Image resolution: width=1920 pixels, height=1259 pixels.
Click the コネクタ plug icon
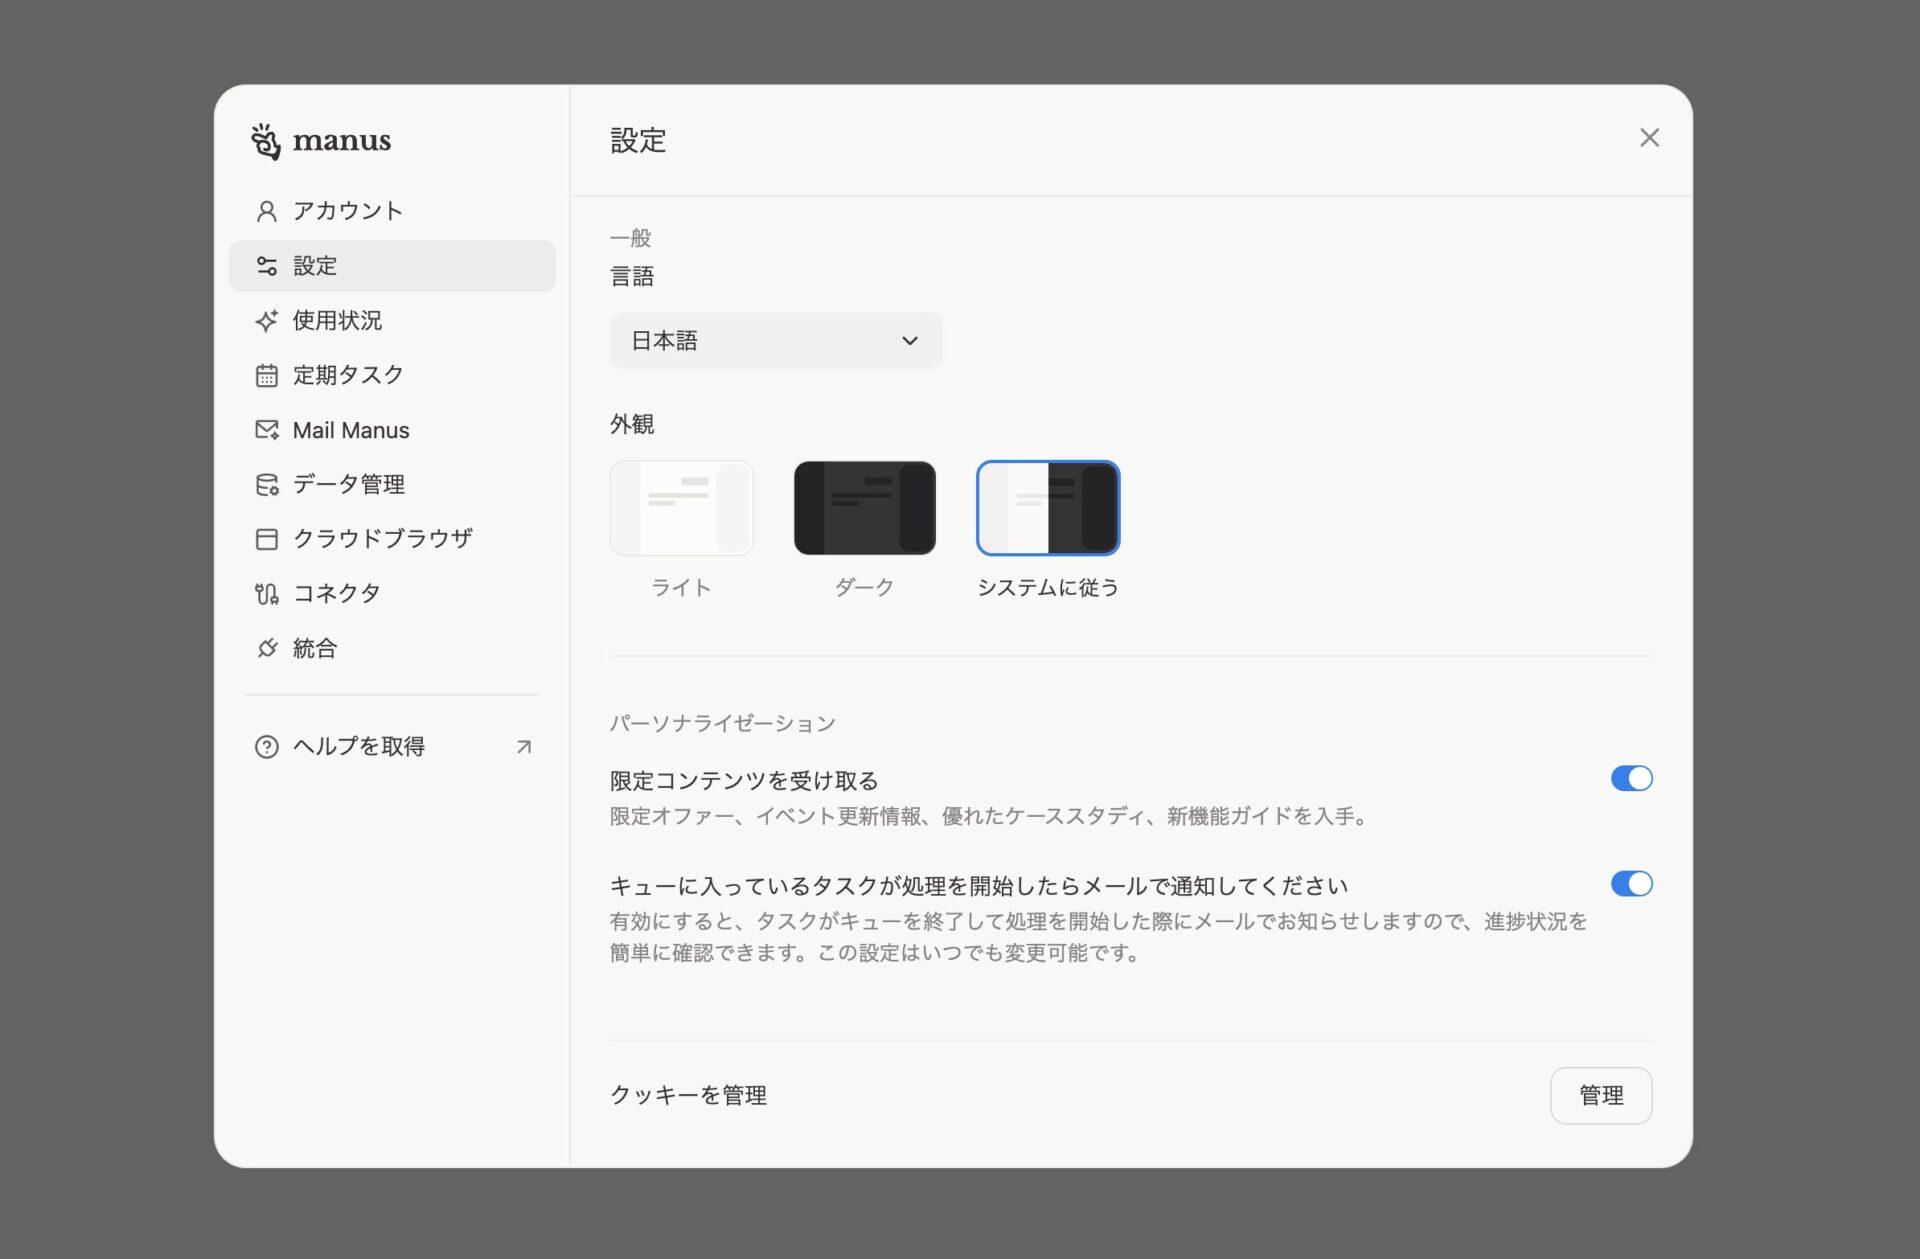coord(266,593)
